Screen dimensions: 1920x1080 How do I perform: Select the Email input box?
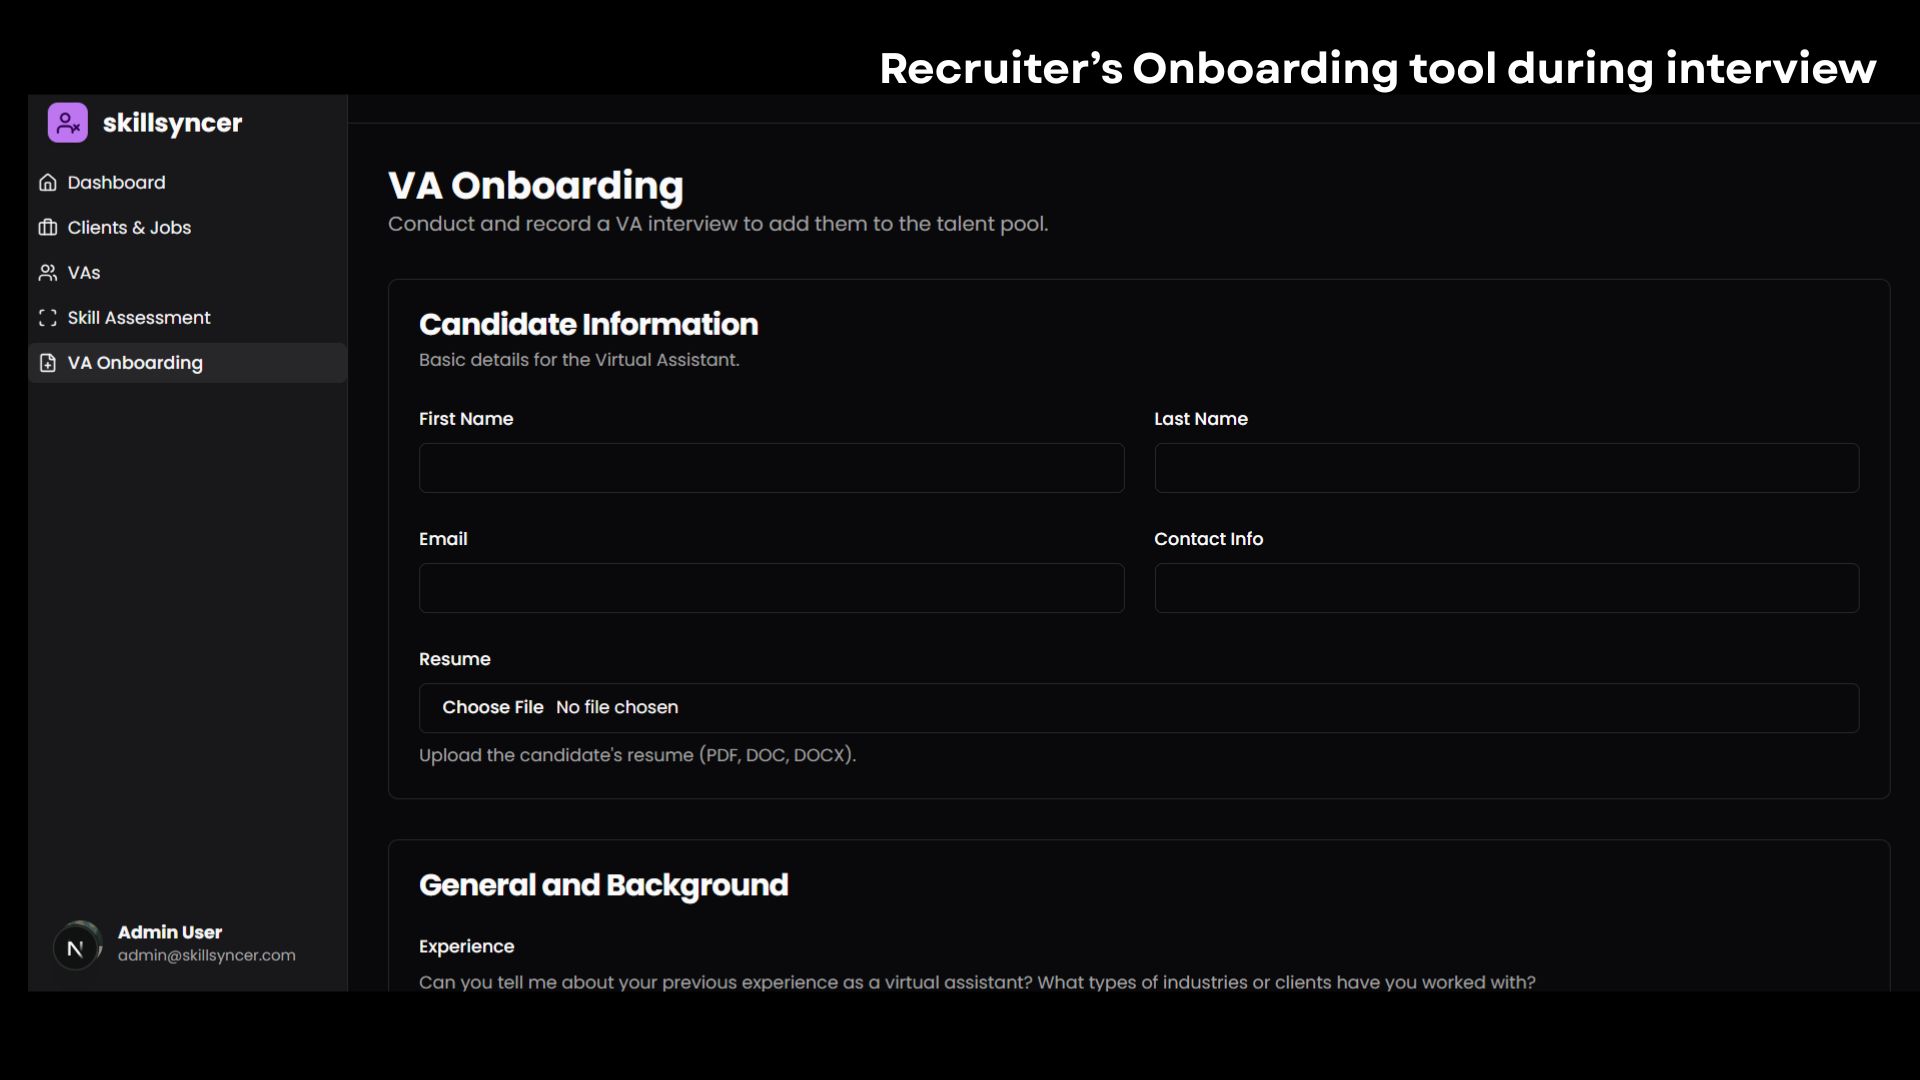771,588
